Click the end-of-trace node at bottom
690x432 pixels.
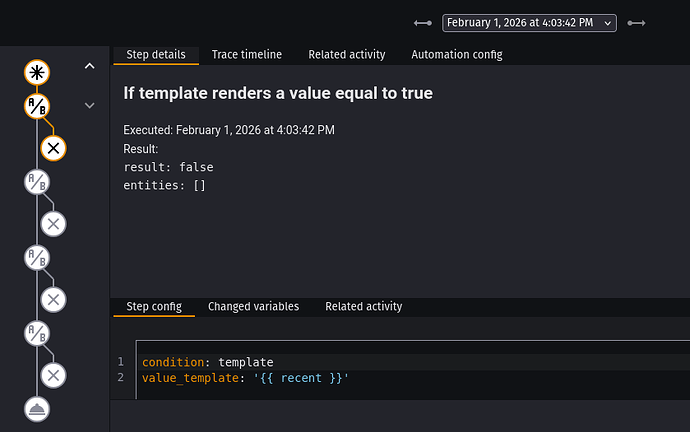[38, 408]
